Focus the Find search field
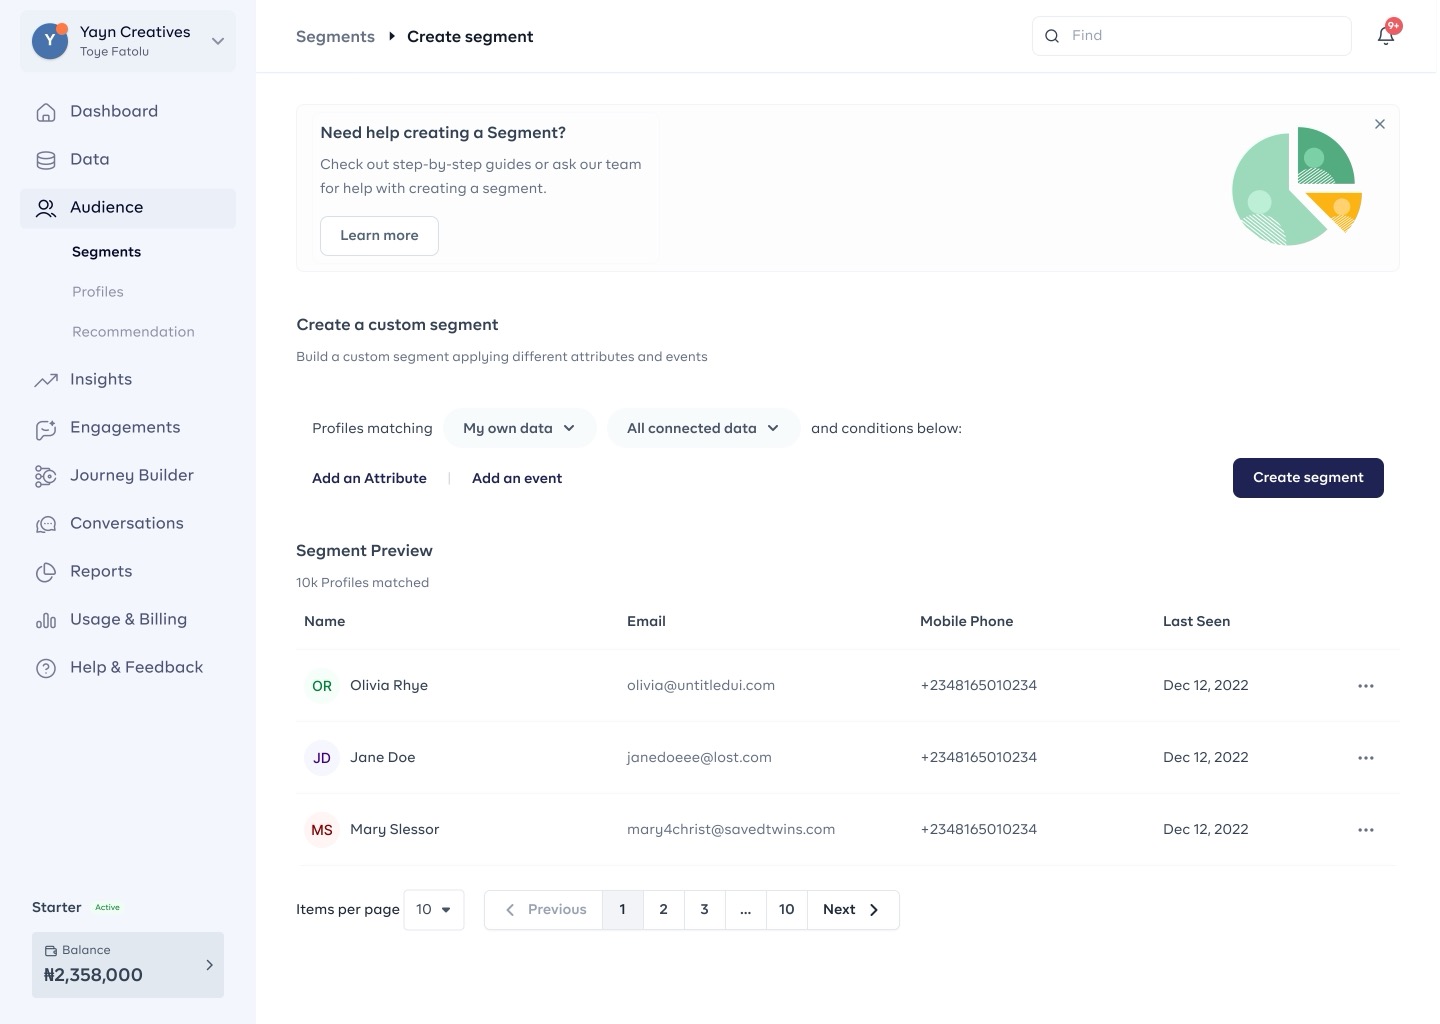Viewport: 1440px width, 1024px height. [1192, 36]
